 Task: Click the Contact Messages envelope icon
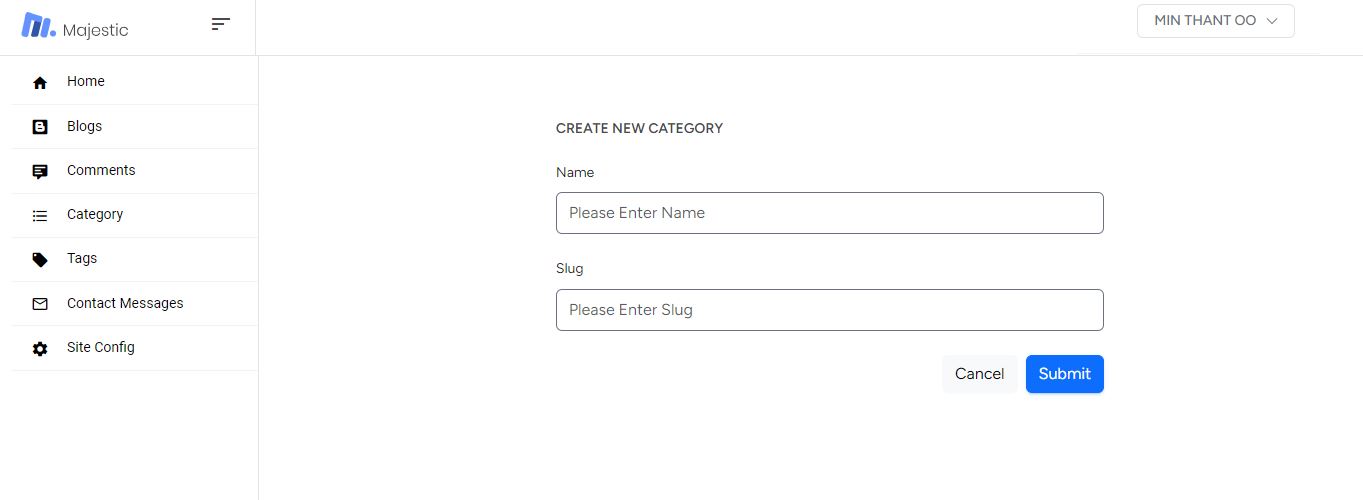(40, 304)
